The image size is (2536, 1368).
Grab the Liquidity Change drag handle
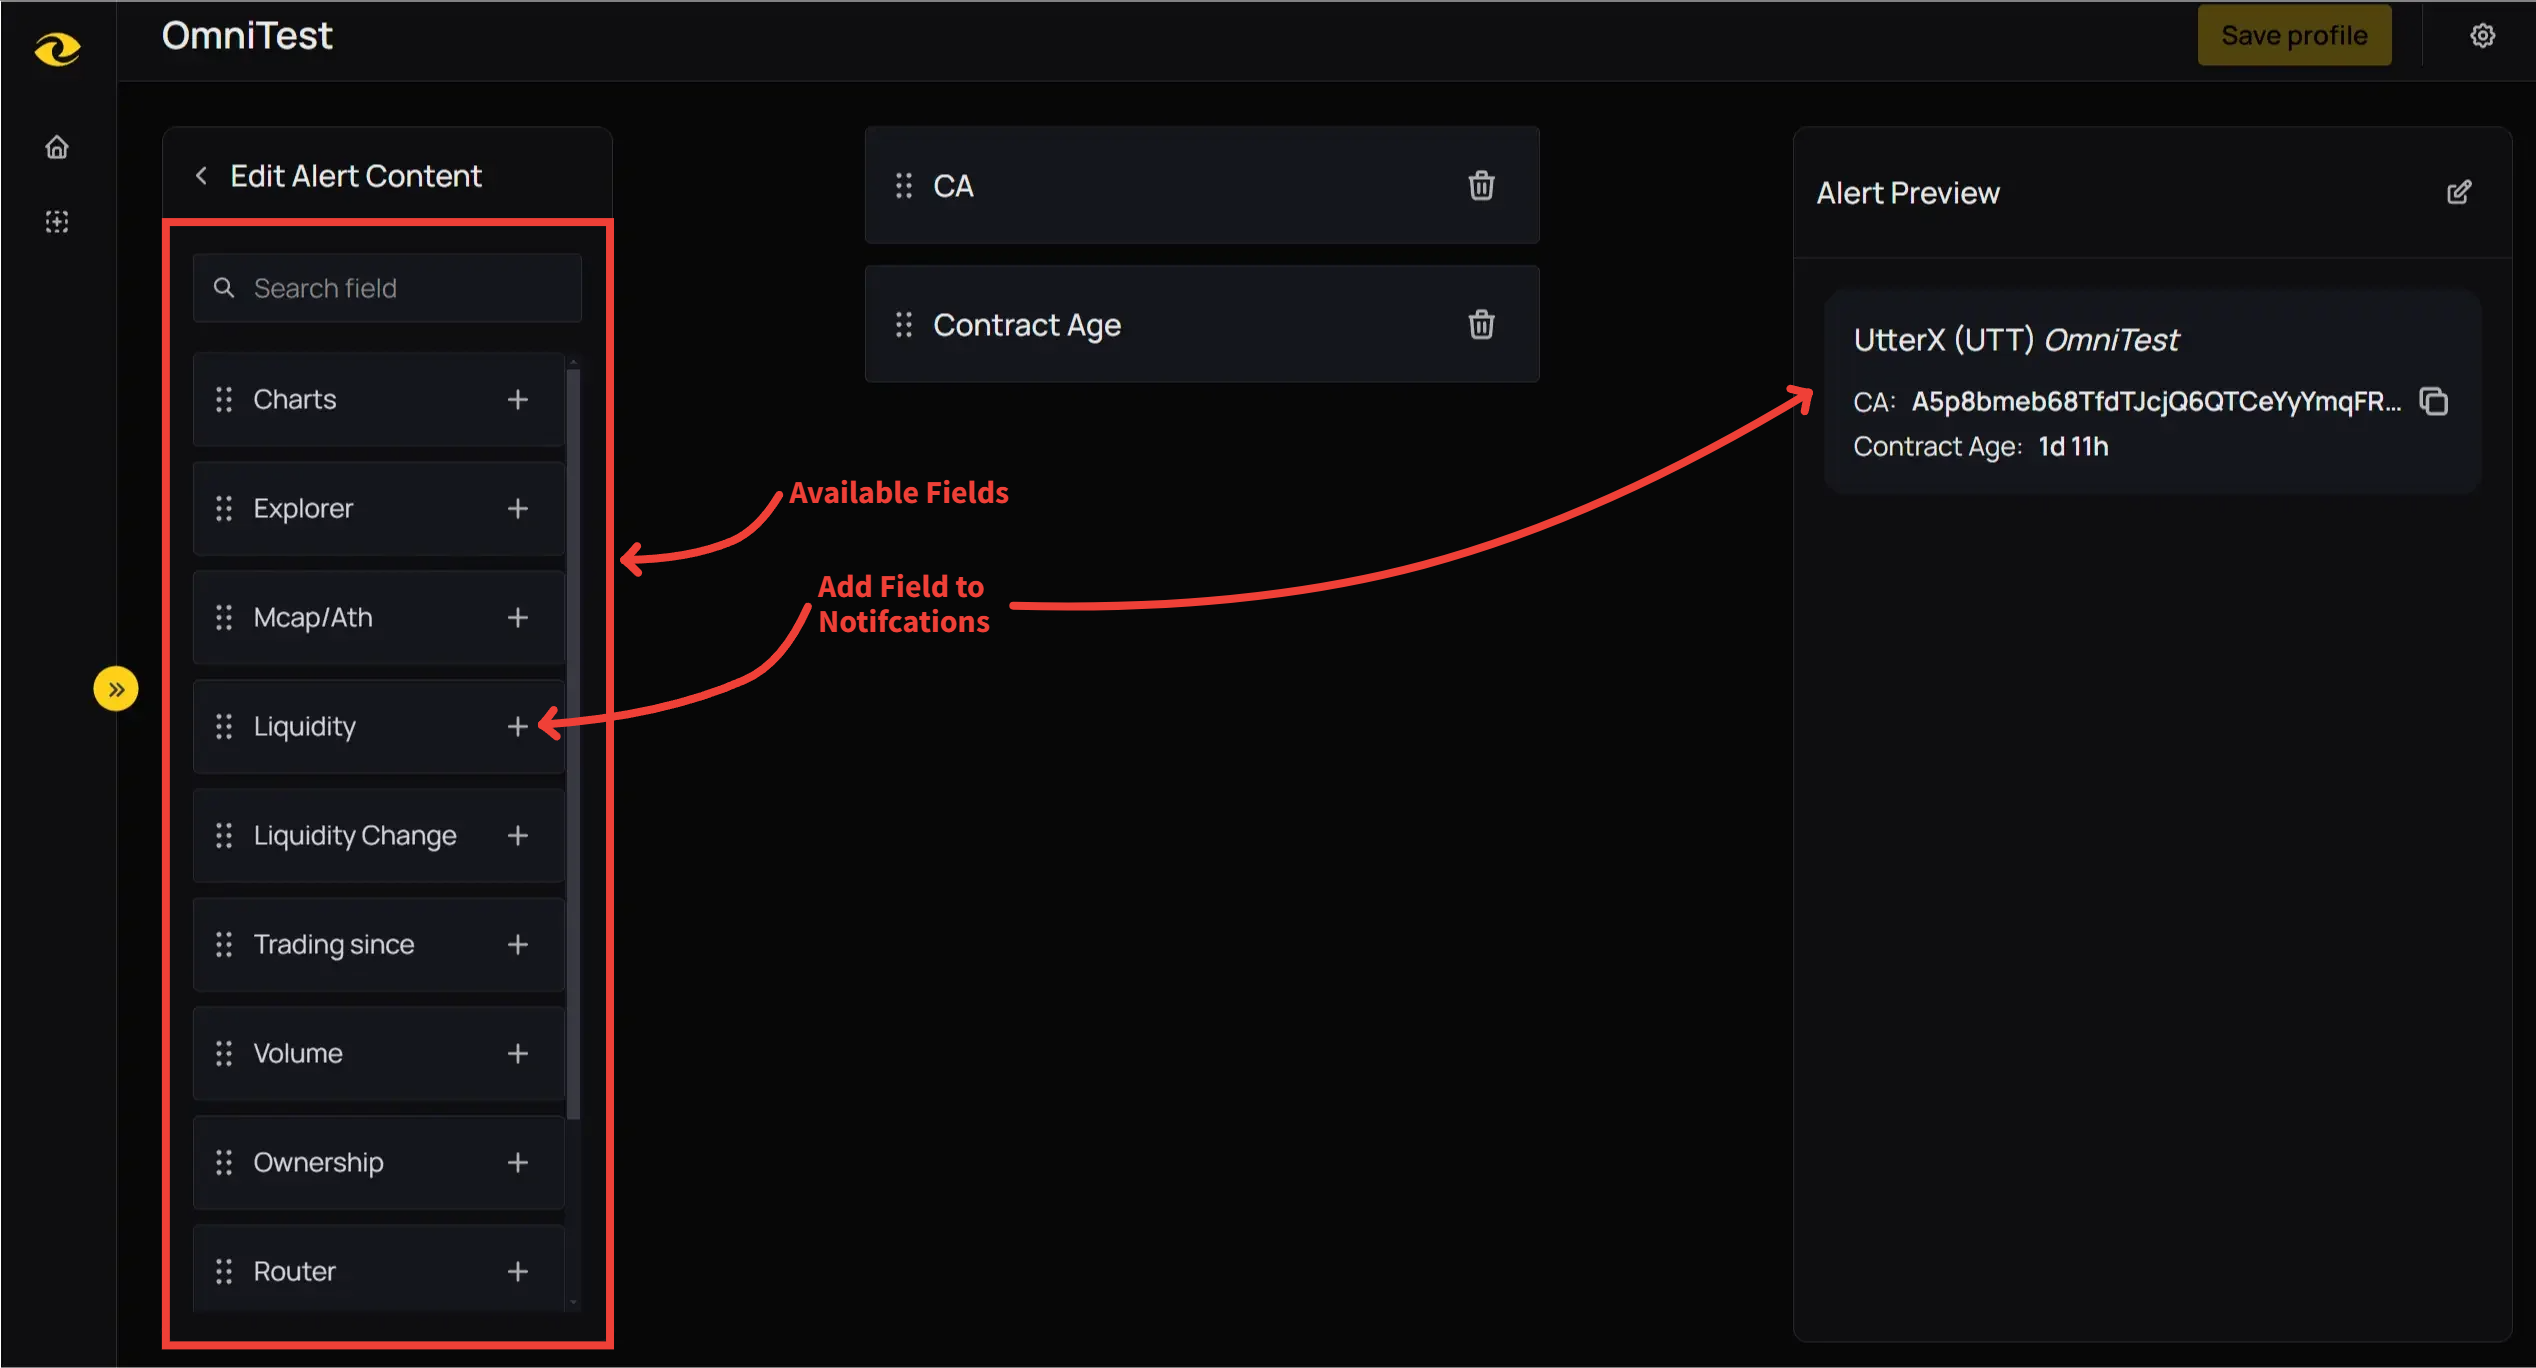(224, 835)
